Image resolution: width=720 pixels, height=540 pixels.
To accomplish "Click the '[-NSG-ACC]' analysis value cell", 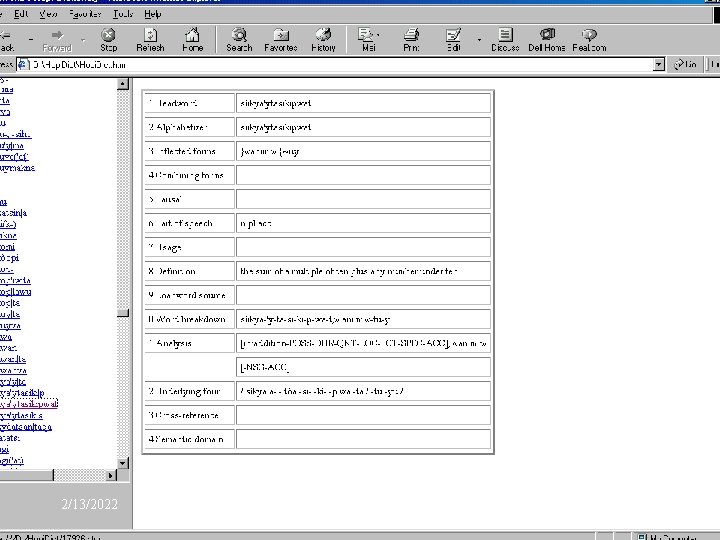I will pos(363,367).
